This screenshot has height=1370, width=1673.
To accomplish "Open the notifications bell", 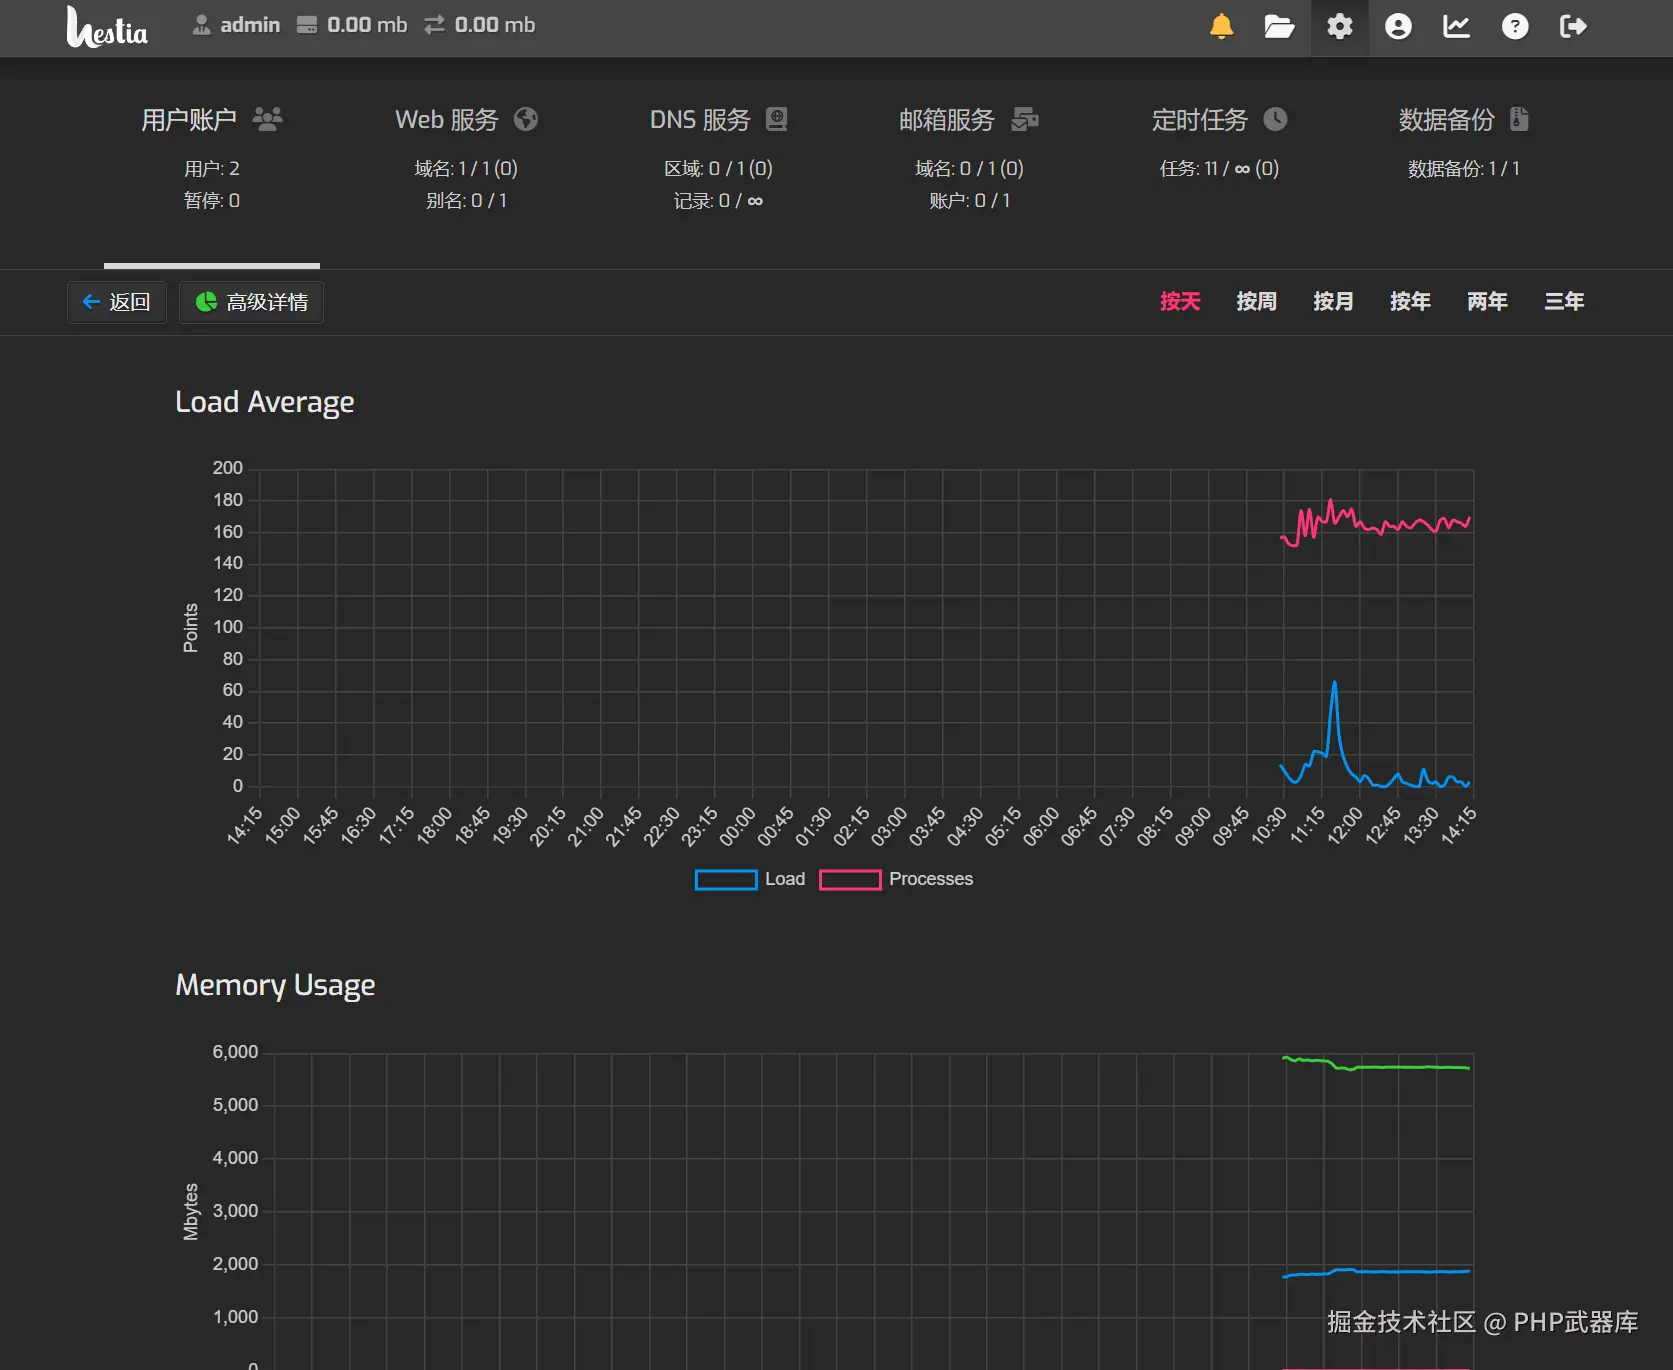I will 1221,26.
